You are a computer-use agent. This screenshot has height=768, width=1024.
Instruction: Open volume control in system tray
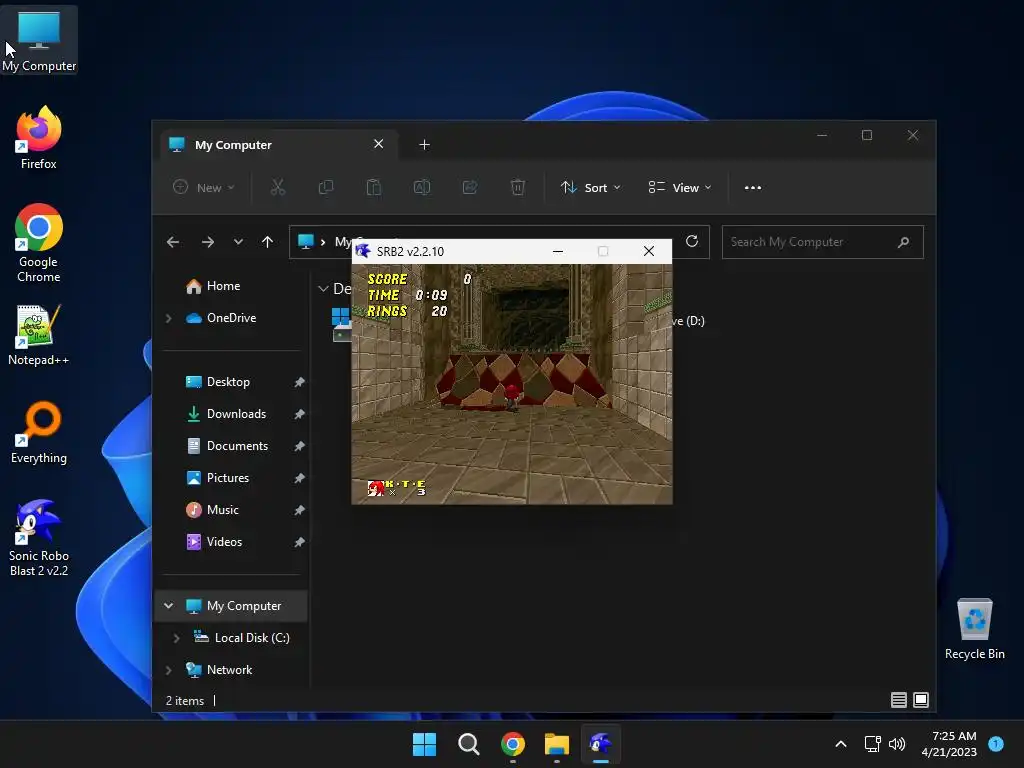[x=897, y=744]
